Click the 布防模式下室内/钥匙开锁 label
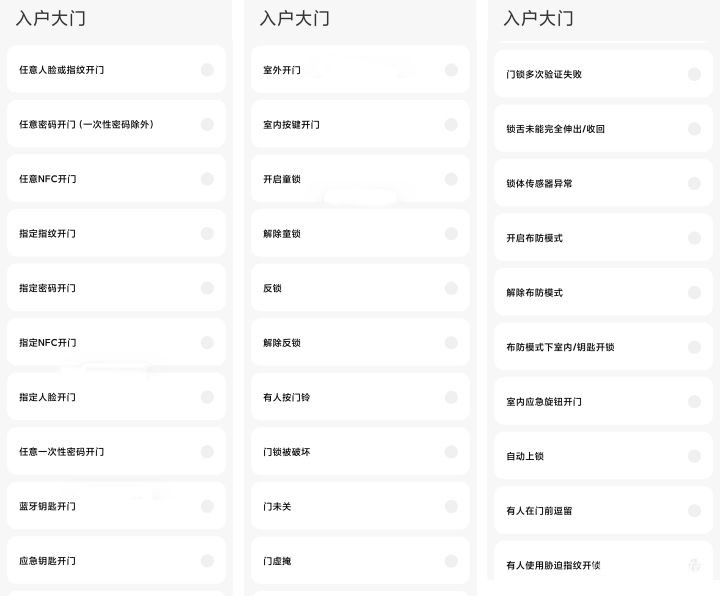Image resolution: width=720 pixels, height=596 pixels. click(x=560, y=347)
